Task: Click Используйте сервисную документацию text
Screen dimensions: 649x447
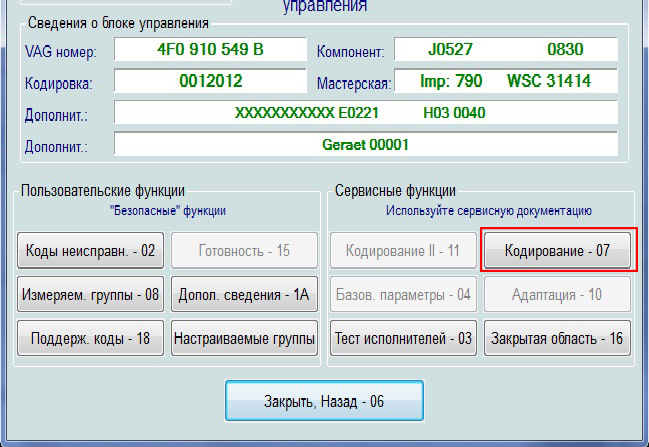Action: (x=489, y=211)
